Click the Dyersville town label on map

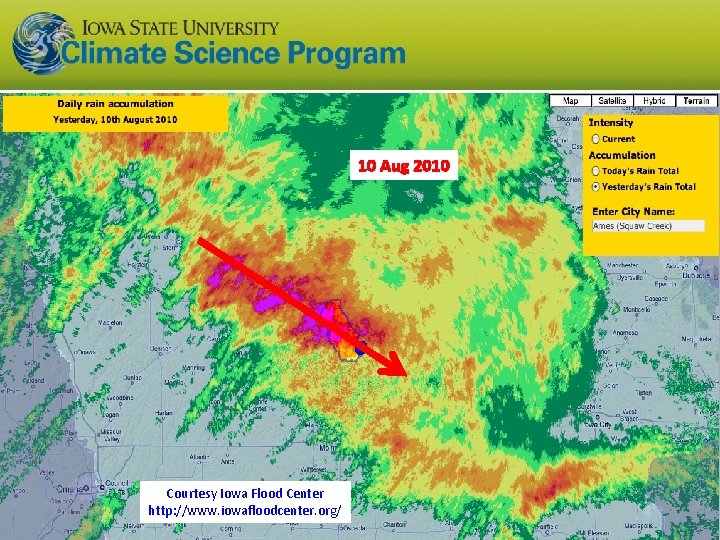(x=629, y=278)
